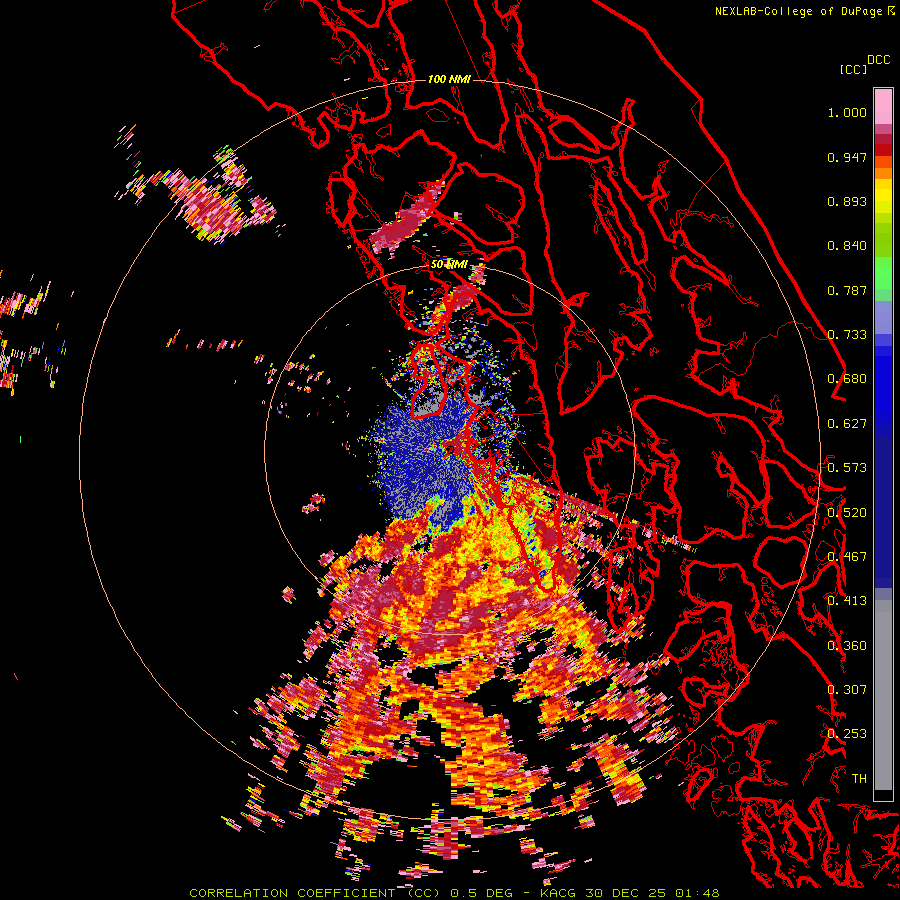Click the yellow segment of color bar
The width and height of the screenshot is (900, 900).
tap(883, 196)
